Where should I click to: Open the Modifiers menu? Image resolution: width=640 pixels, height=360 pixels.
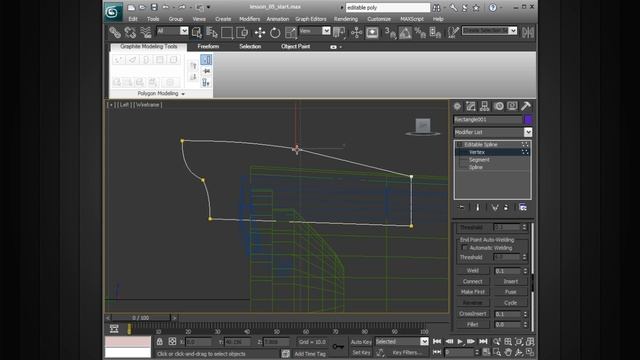point(249,19)
